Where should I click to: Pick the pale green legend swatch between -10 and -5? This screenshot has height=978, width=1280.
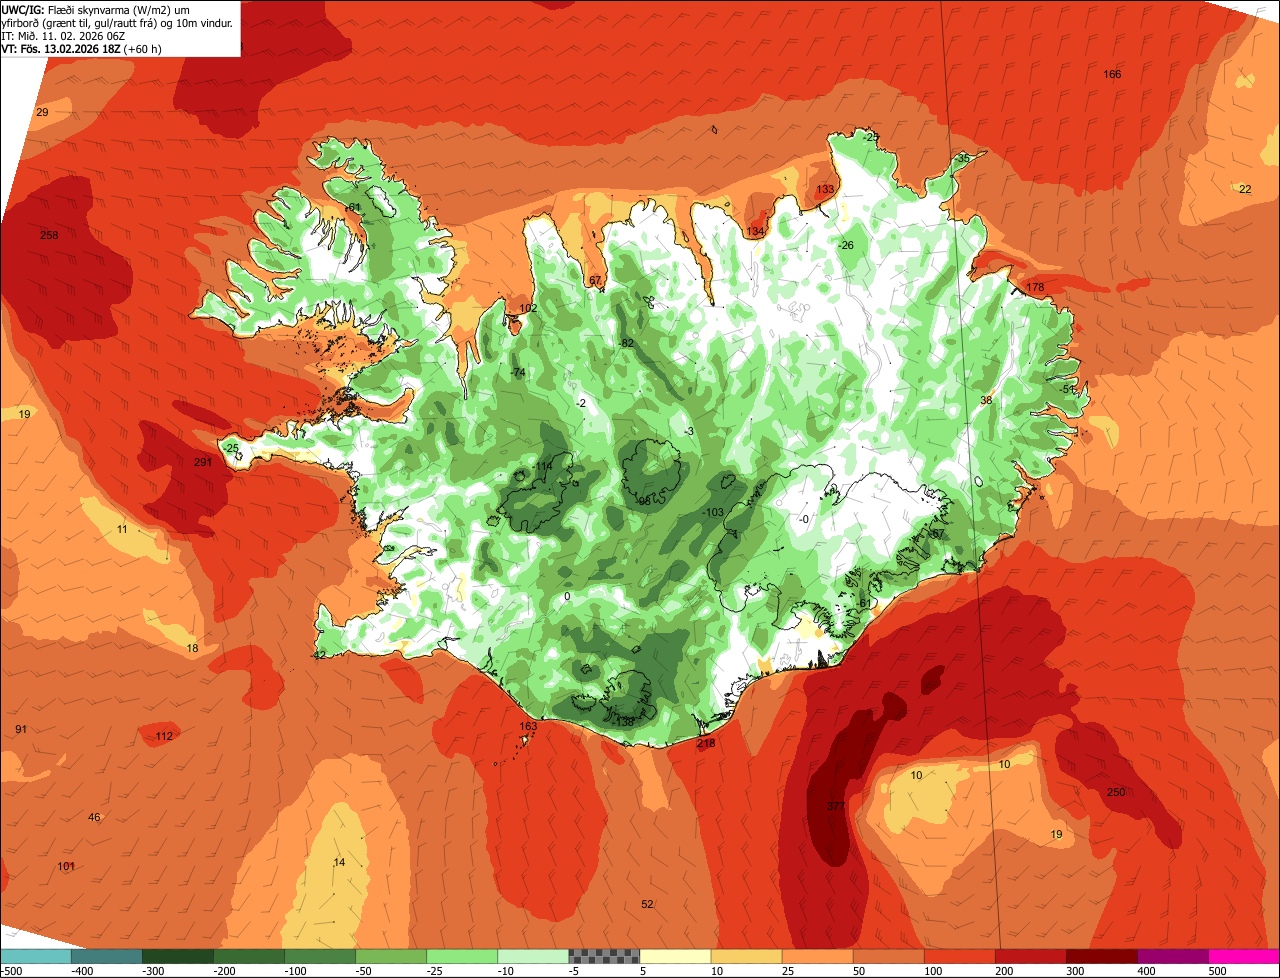(532, 956)
